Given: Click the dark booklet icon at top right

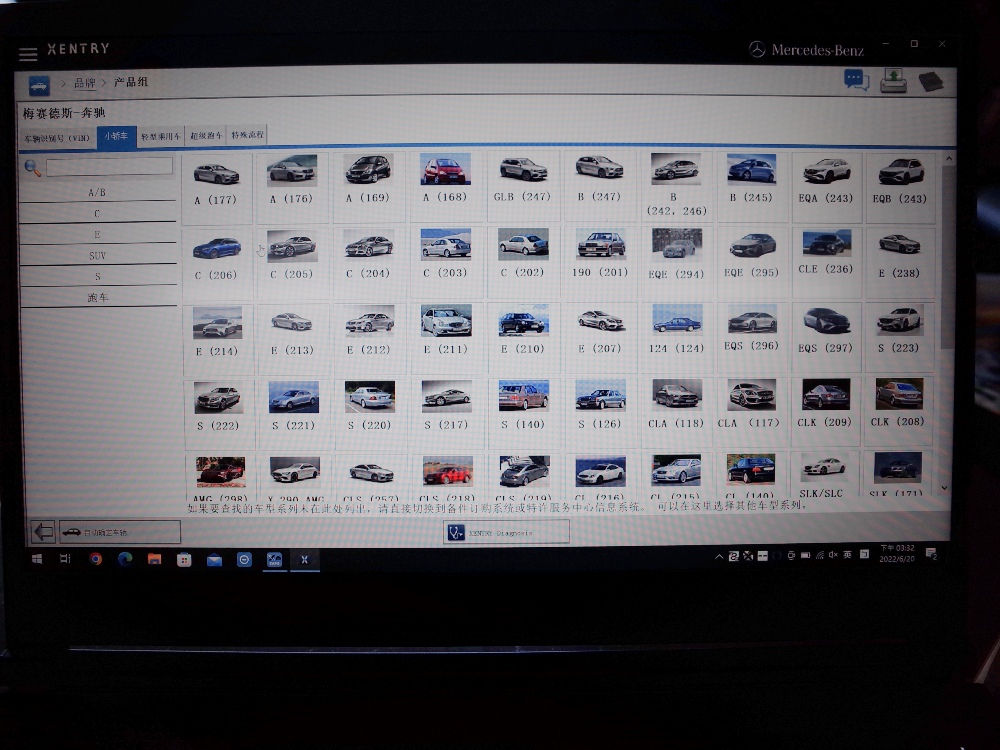Looking at the screenshot, I should coord(931,81).
